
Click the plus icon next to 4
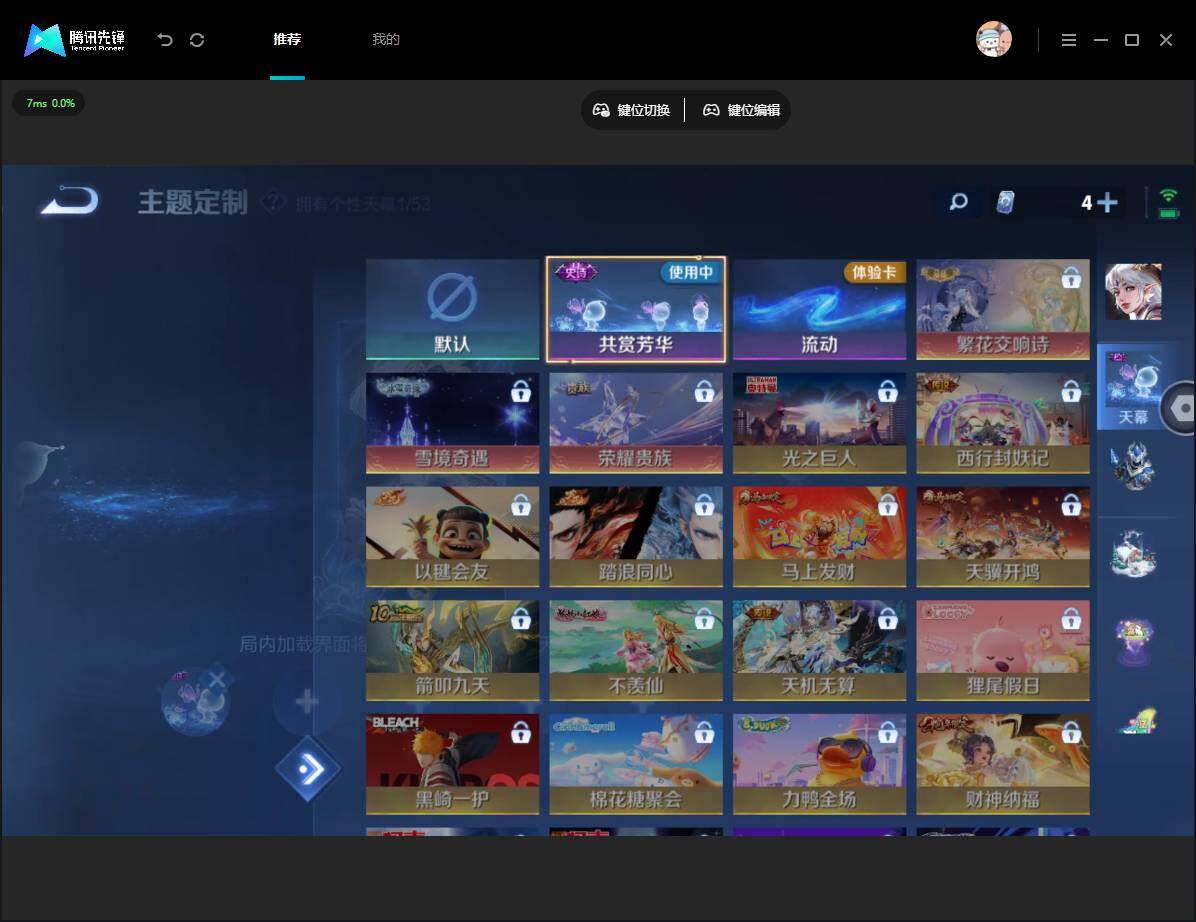point(1107,202)
